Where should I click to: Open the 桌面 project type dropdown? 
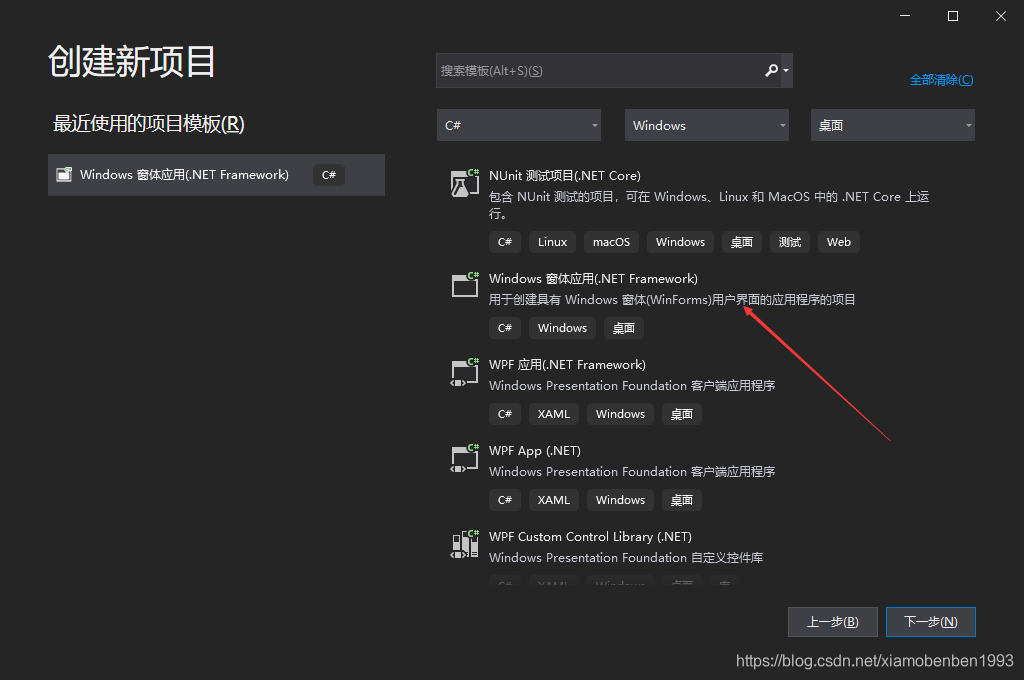[x=891, y=124]
